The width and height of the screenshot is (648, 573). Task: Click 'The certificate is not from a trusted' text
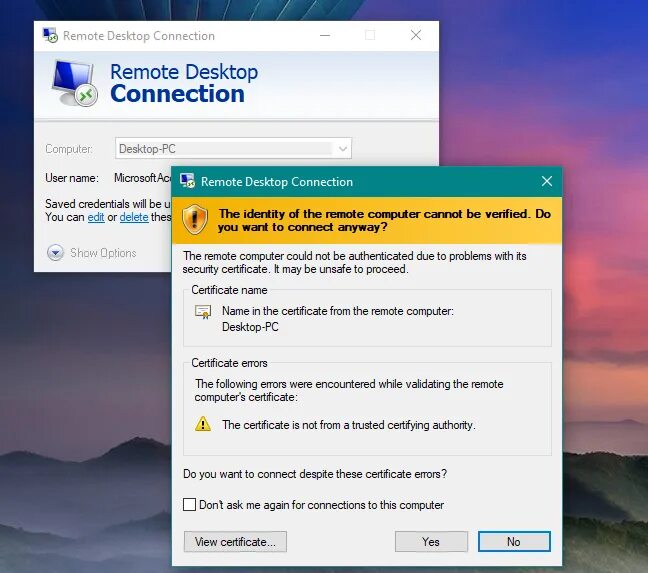(x=349, y=425)
